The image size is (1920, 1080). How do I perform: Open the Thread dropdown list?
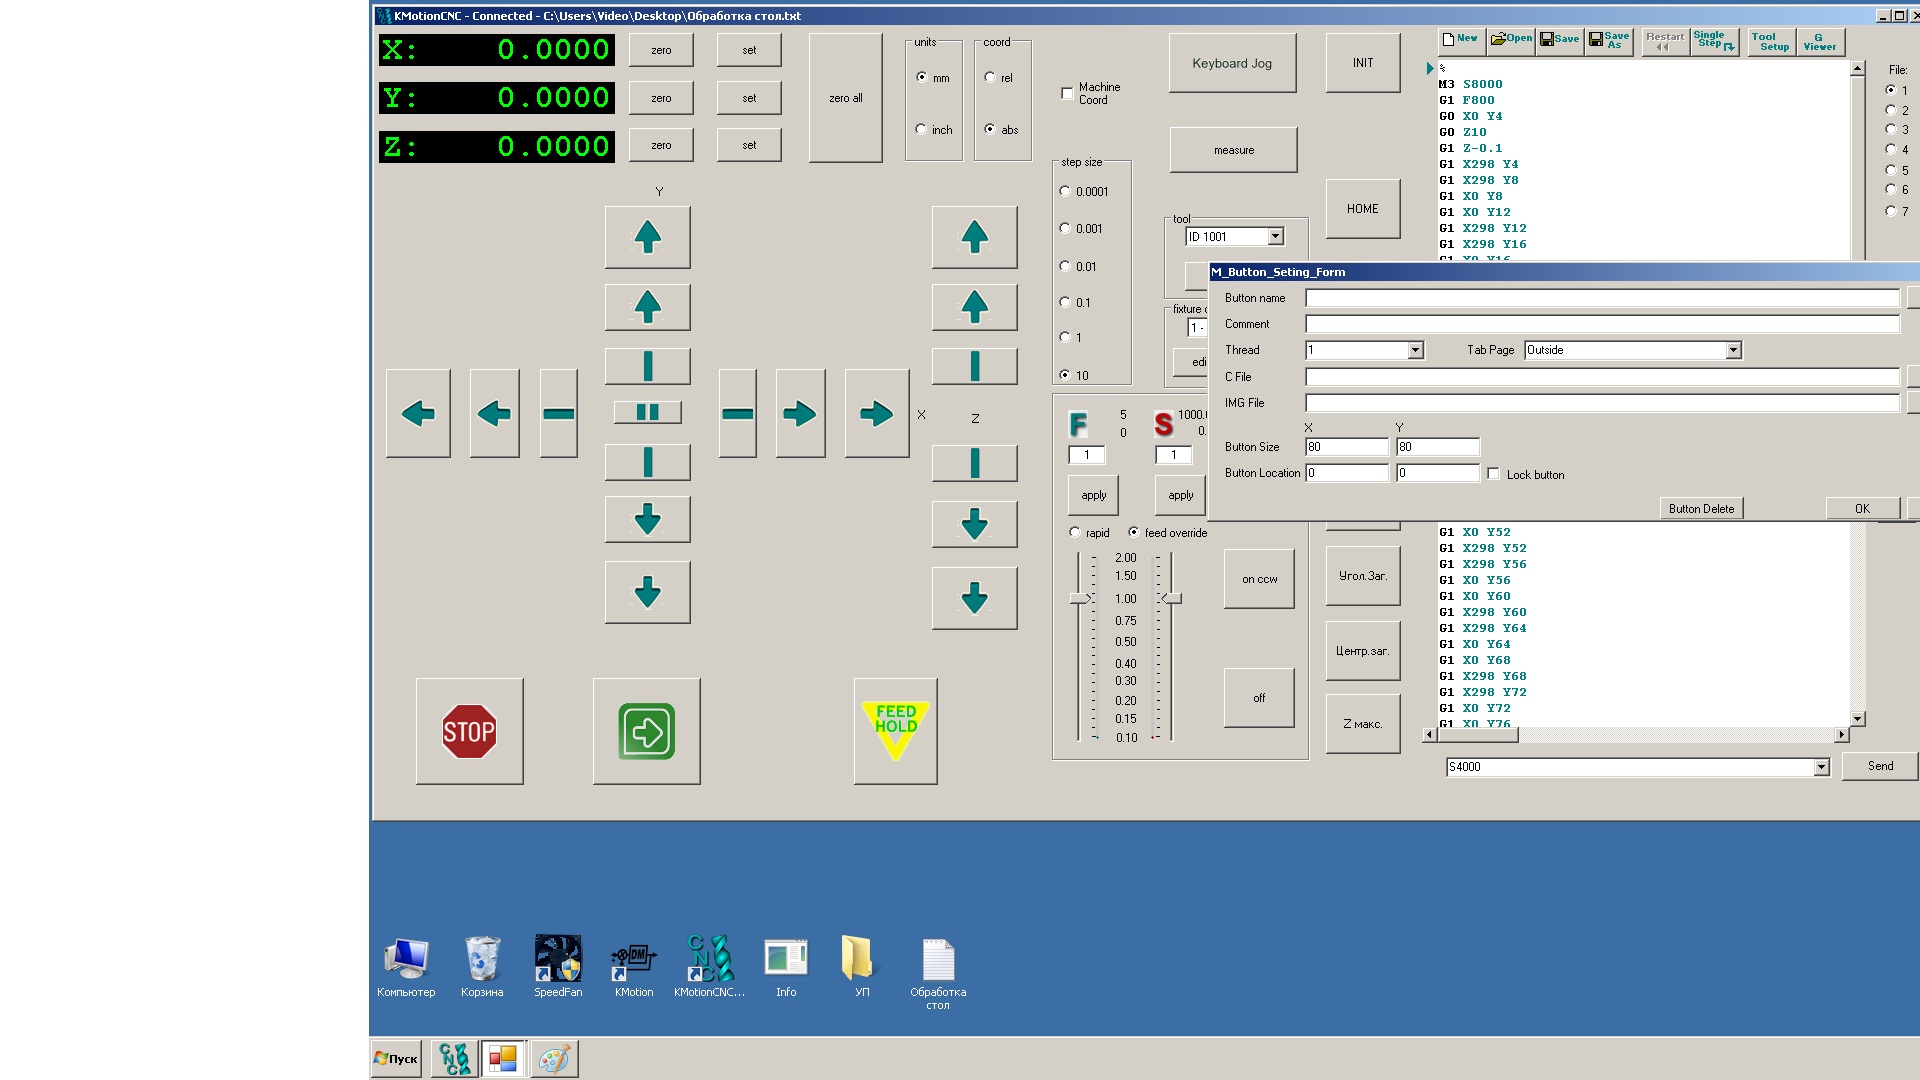pos(1415,350)
